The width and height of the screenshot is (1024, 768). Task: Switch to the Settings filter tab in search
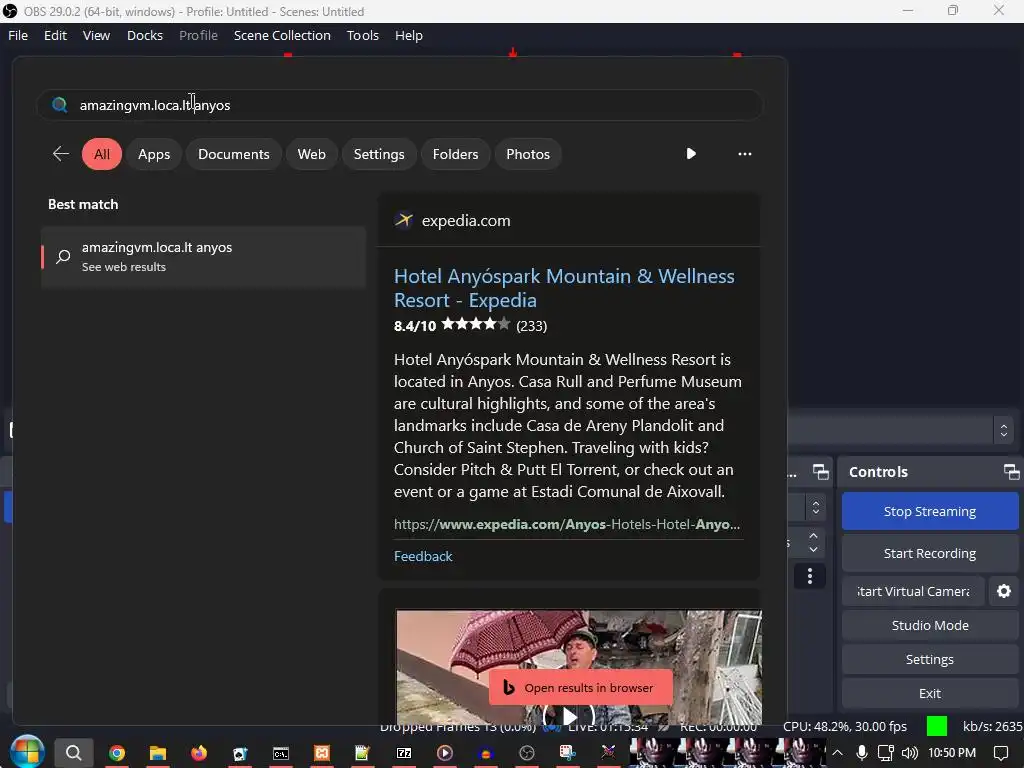click(x=379, y=154)
